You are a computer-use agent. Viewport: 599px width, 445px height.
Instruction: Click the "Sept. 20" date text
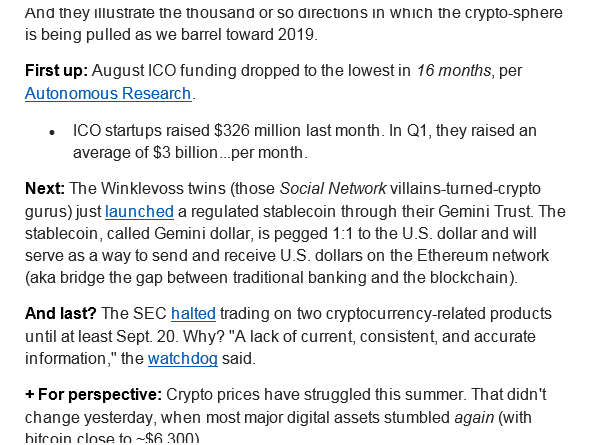pyautogui.click(x=146, y=337)
